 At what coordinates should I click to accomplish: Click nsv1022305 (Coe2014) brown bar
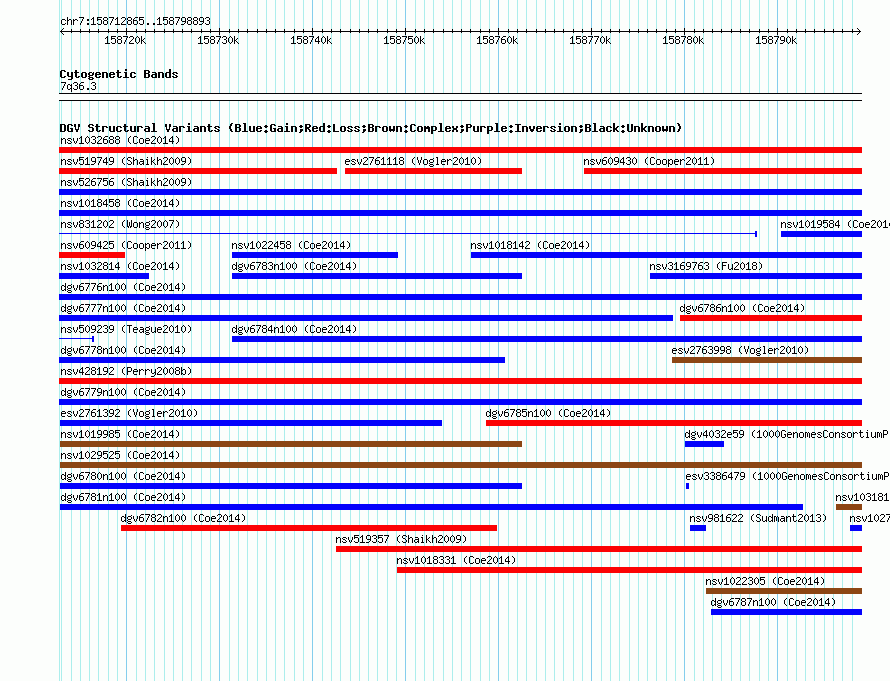click(x=784, y=591)
